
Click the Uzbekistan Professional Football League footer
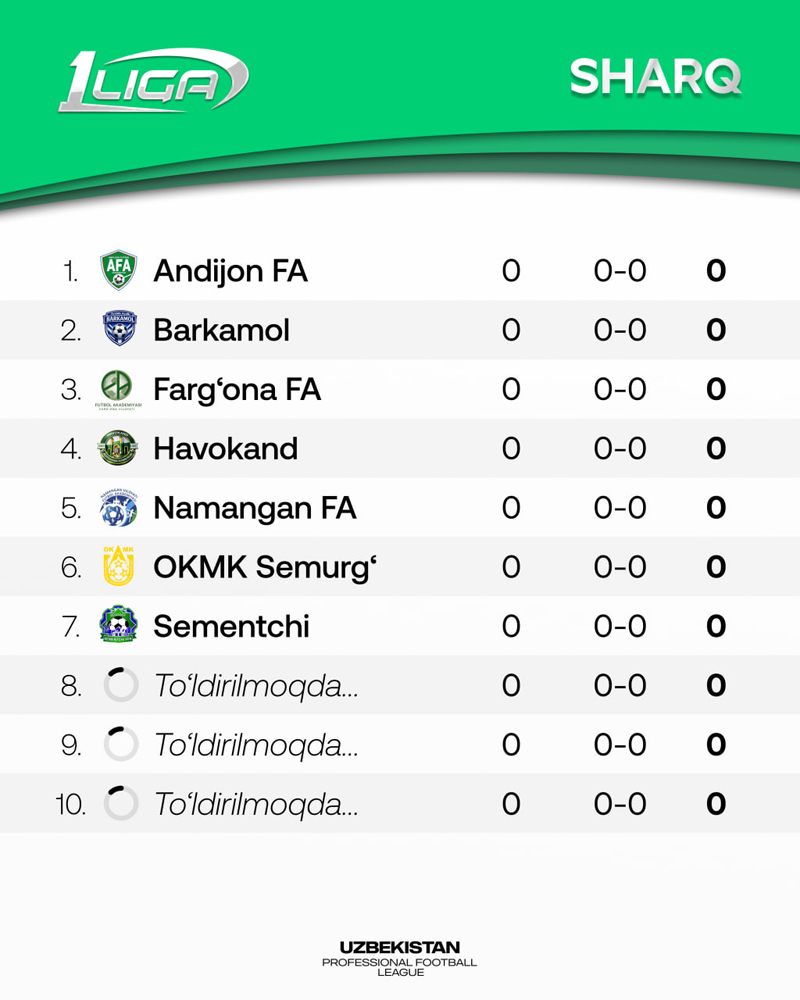click(x=400, y=958)
